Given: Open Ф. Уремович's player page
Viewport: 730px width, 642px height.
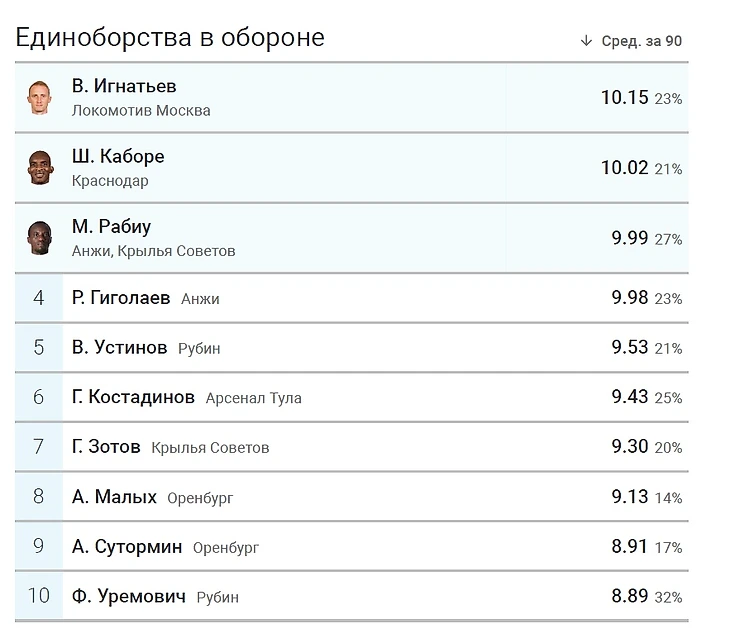Looking at the screenshot, I should tap(129, 597).
